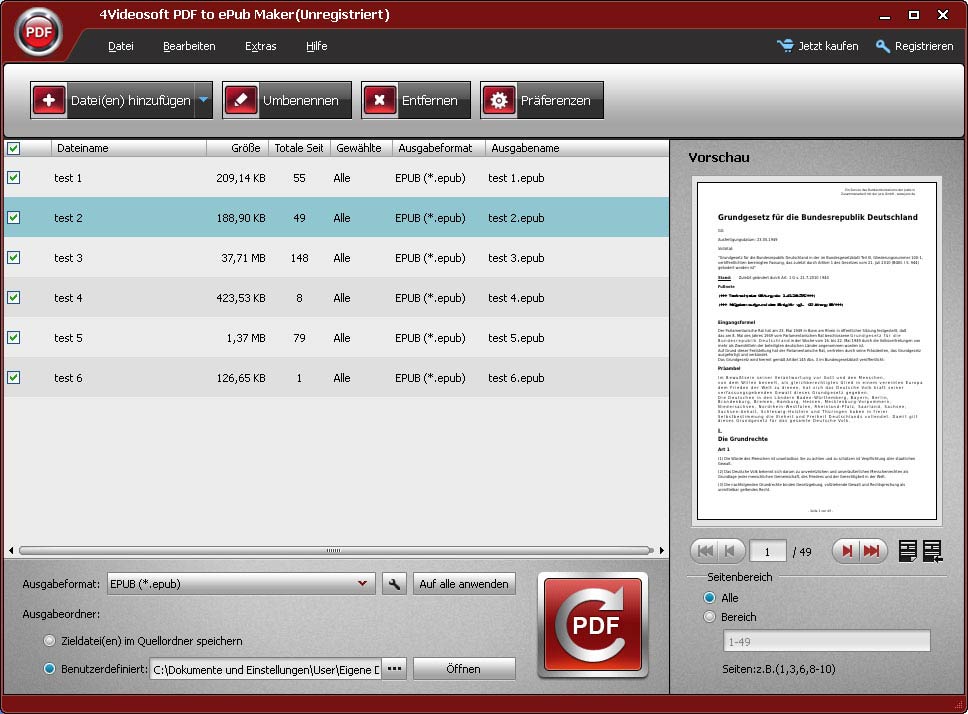The height and width of the screenshot is (714, 968).
Task: Uncheck the checkbox for test 3
Action: pos(14,257)
